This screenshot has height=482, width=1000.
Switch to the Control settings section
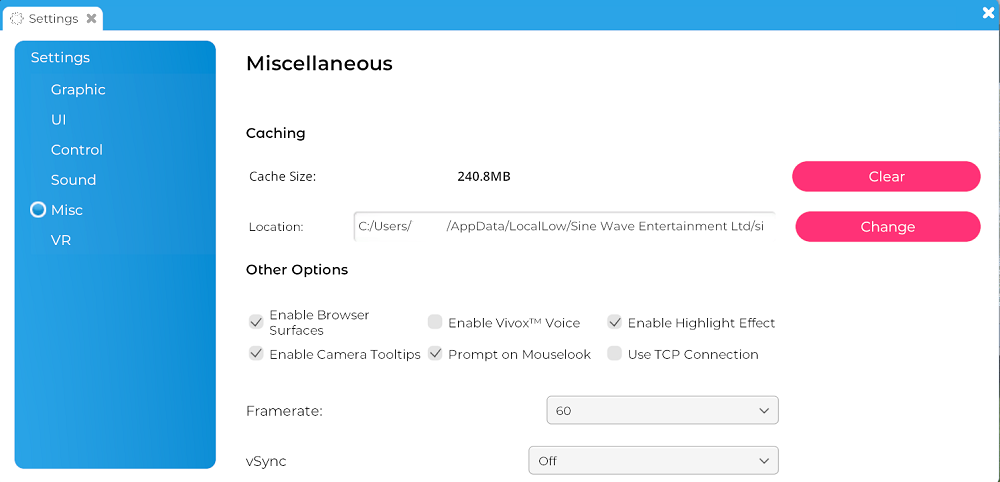tap(77, 150)
